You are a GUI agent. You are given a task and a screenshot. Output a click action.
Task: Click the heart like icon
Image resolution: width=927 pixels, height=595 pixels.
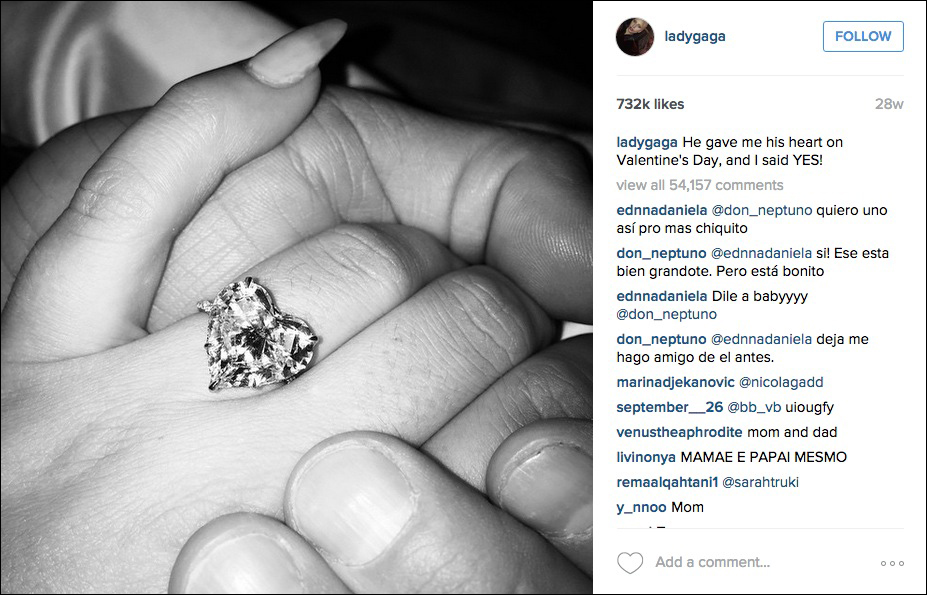point(630,562)
